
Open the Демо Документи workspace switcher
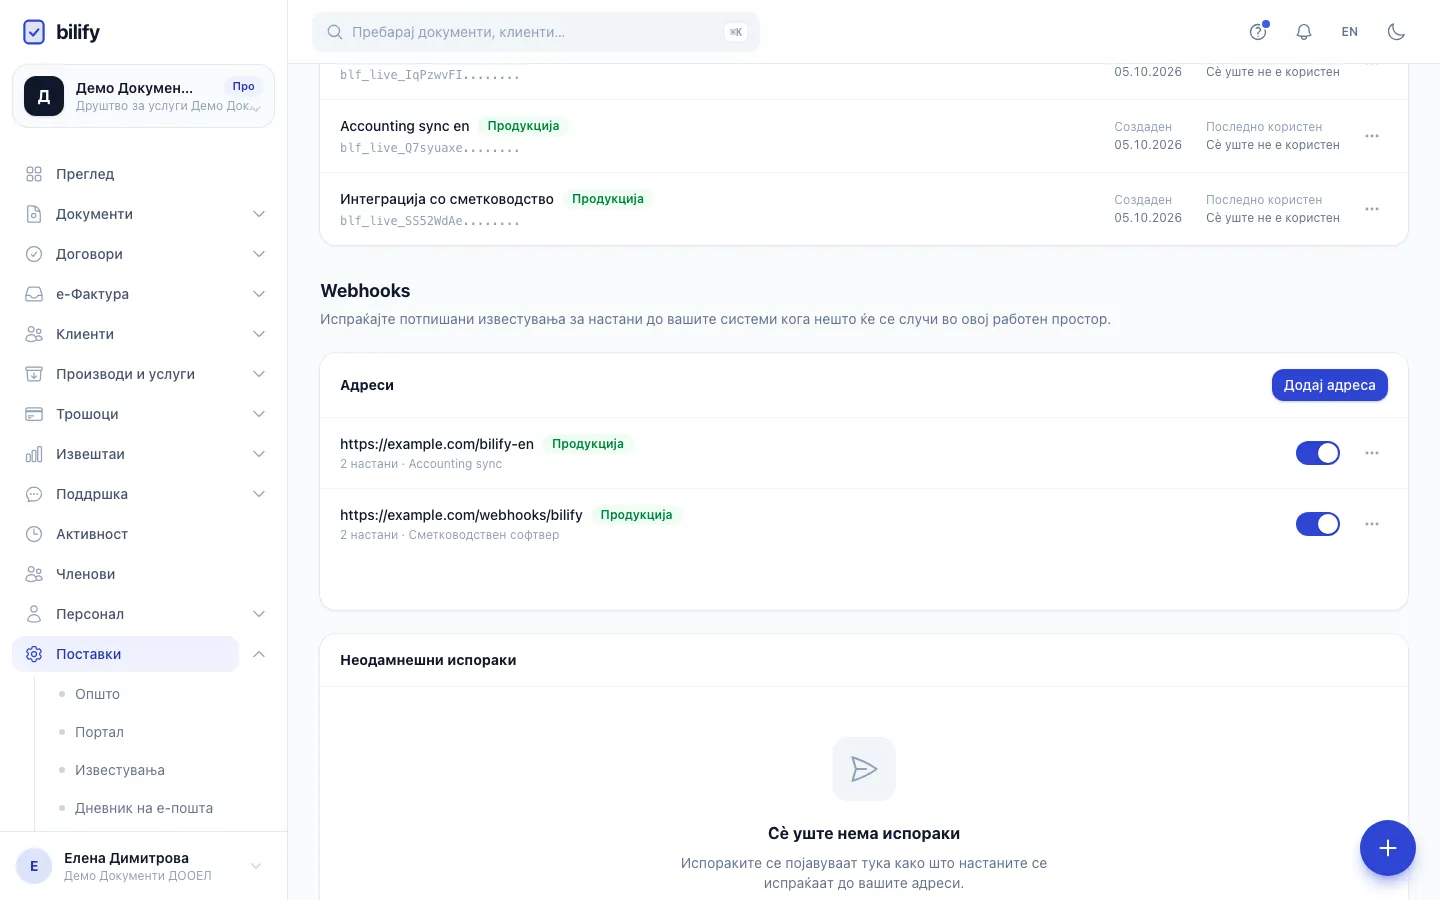(143, 96)
